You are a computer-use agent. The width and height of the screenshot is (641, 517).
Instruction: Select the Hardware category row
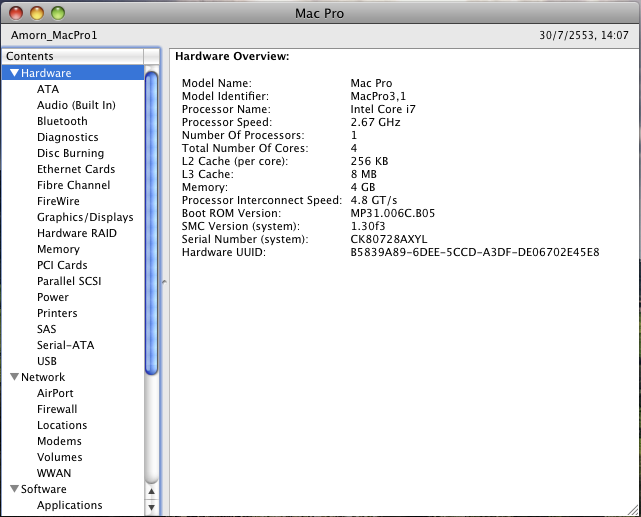pos(73,73)
